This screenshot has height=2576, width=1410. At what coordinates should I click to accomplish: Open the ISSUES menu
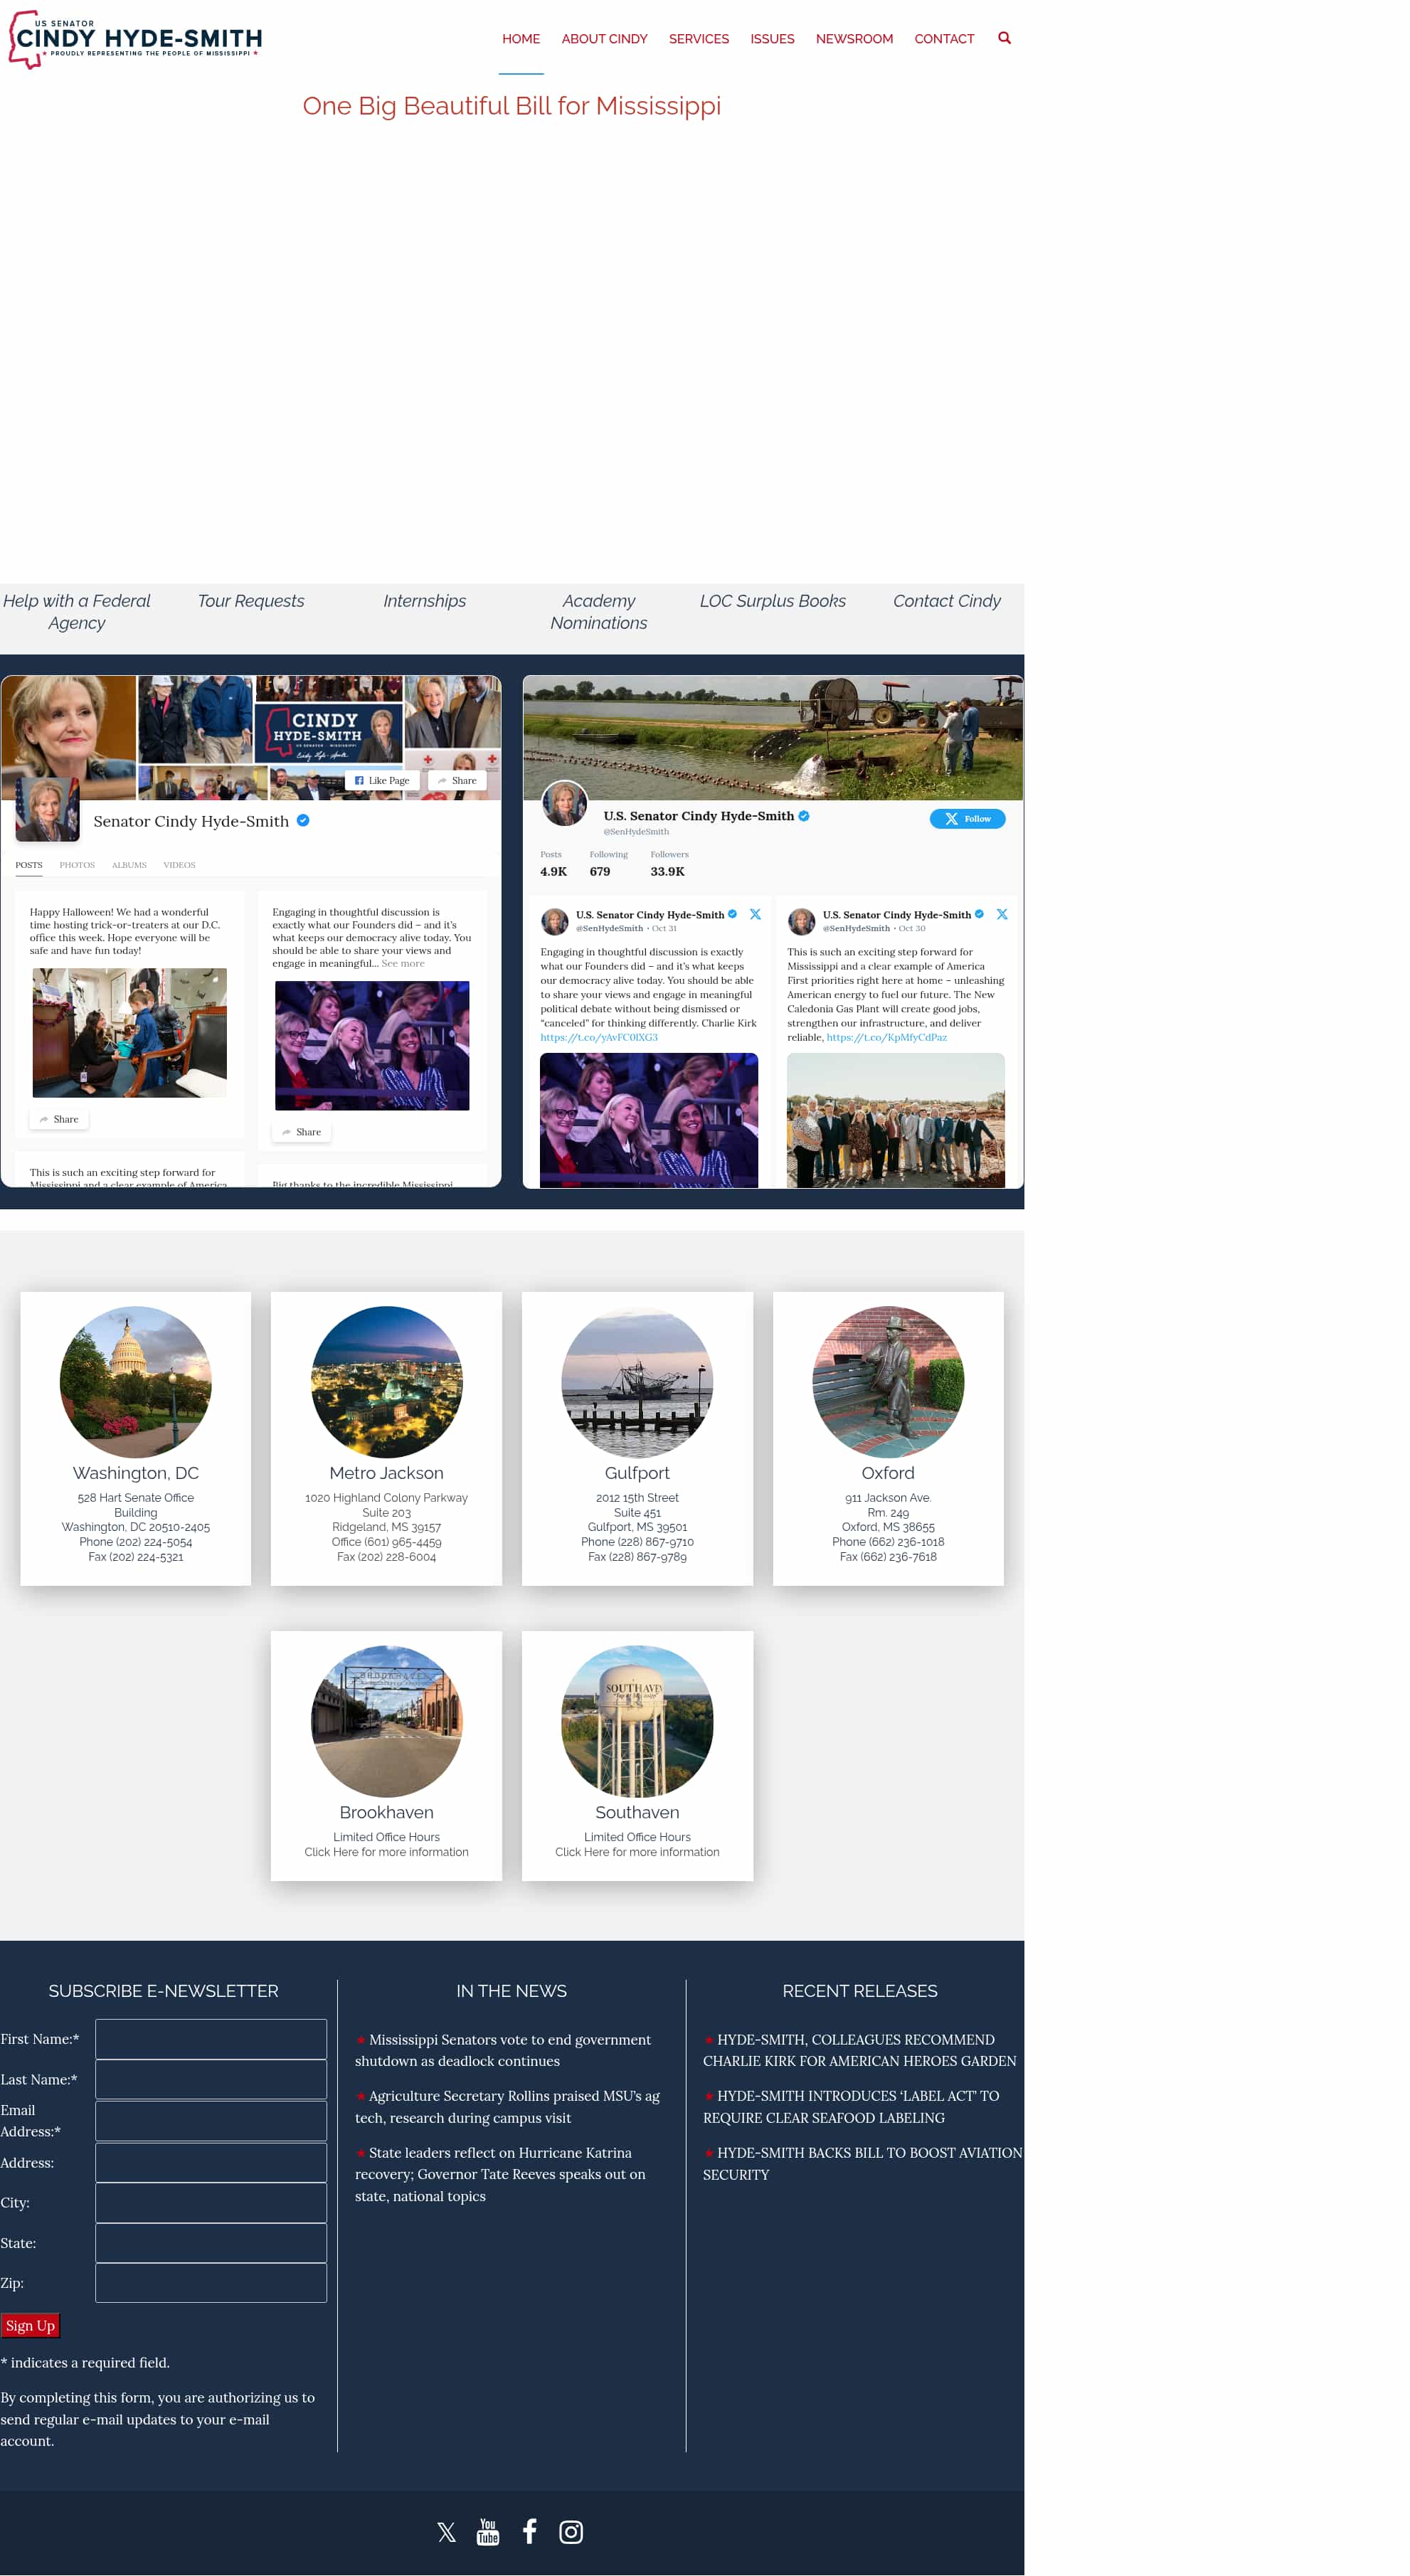(772, 38)
